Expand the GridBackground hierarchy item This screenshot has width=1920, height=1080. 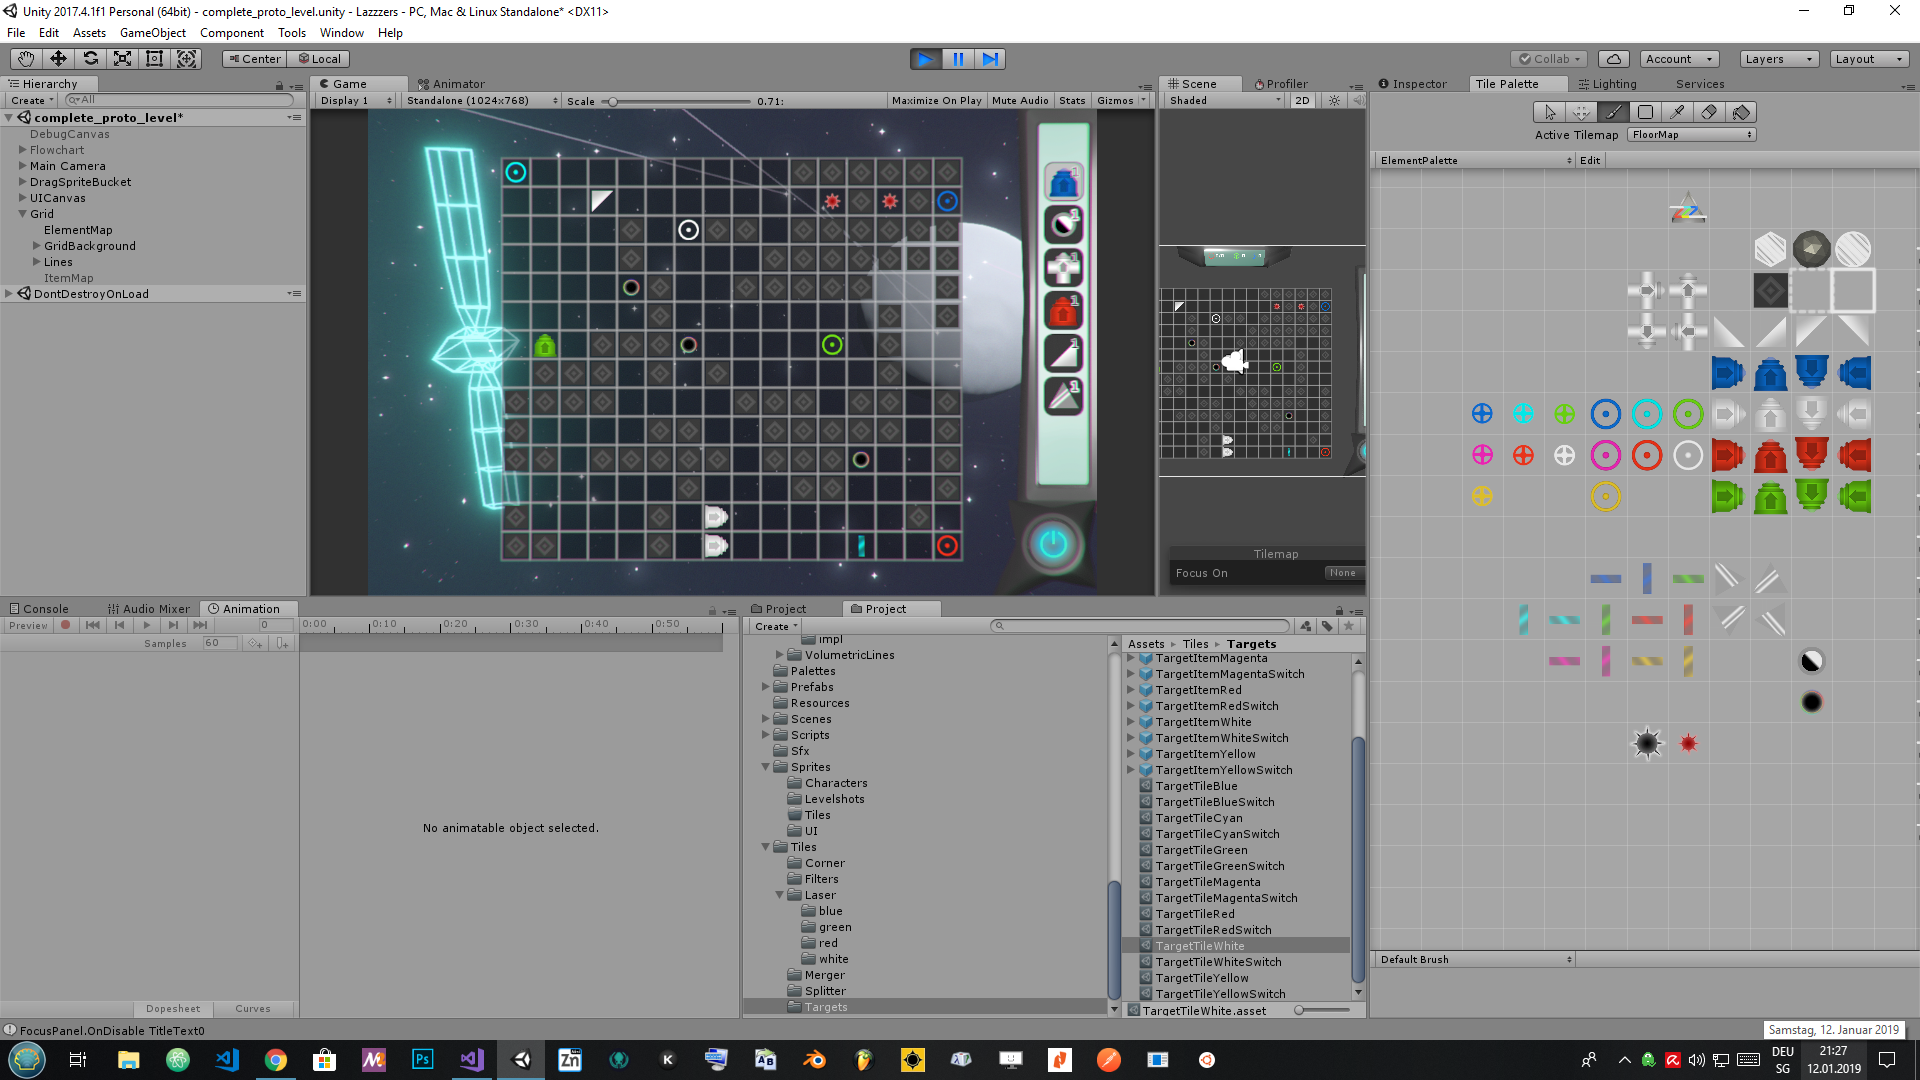37,246
